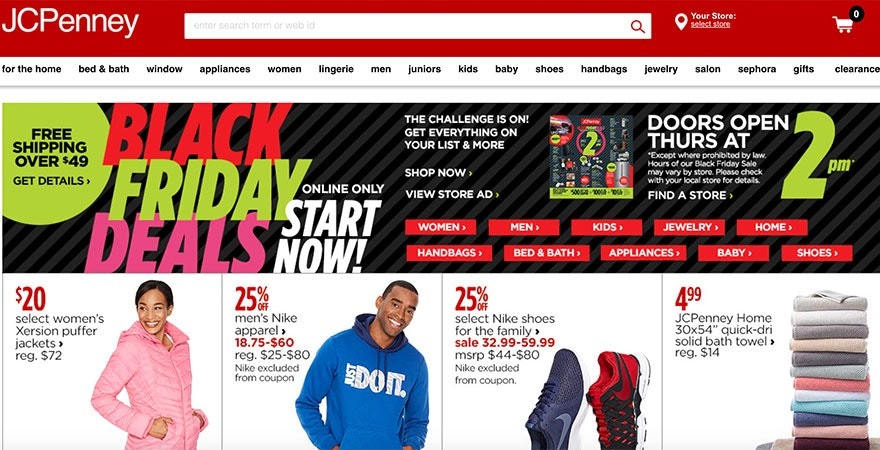Click the red WOMEN deals button
This screenshot has width=880, height=450.
click(441, 227)
